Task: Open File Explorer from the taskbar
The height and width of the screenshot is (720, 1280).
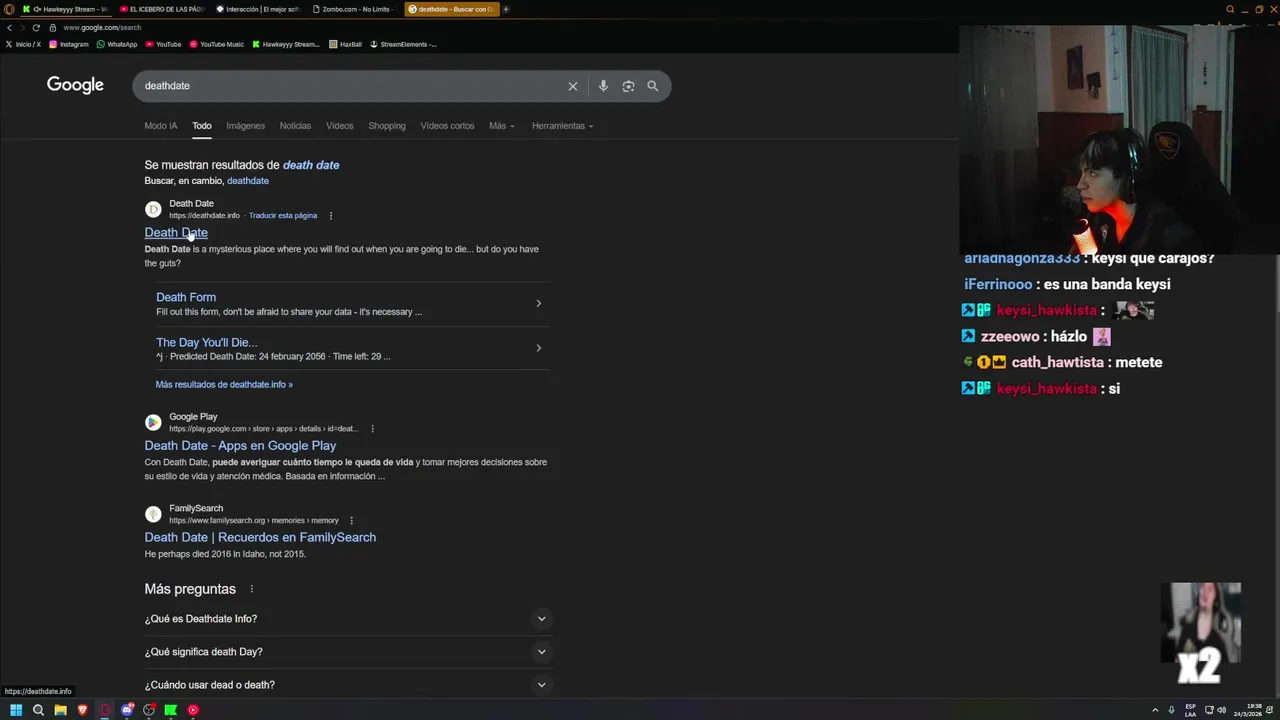Action: click(60, 710)
